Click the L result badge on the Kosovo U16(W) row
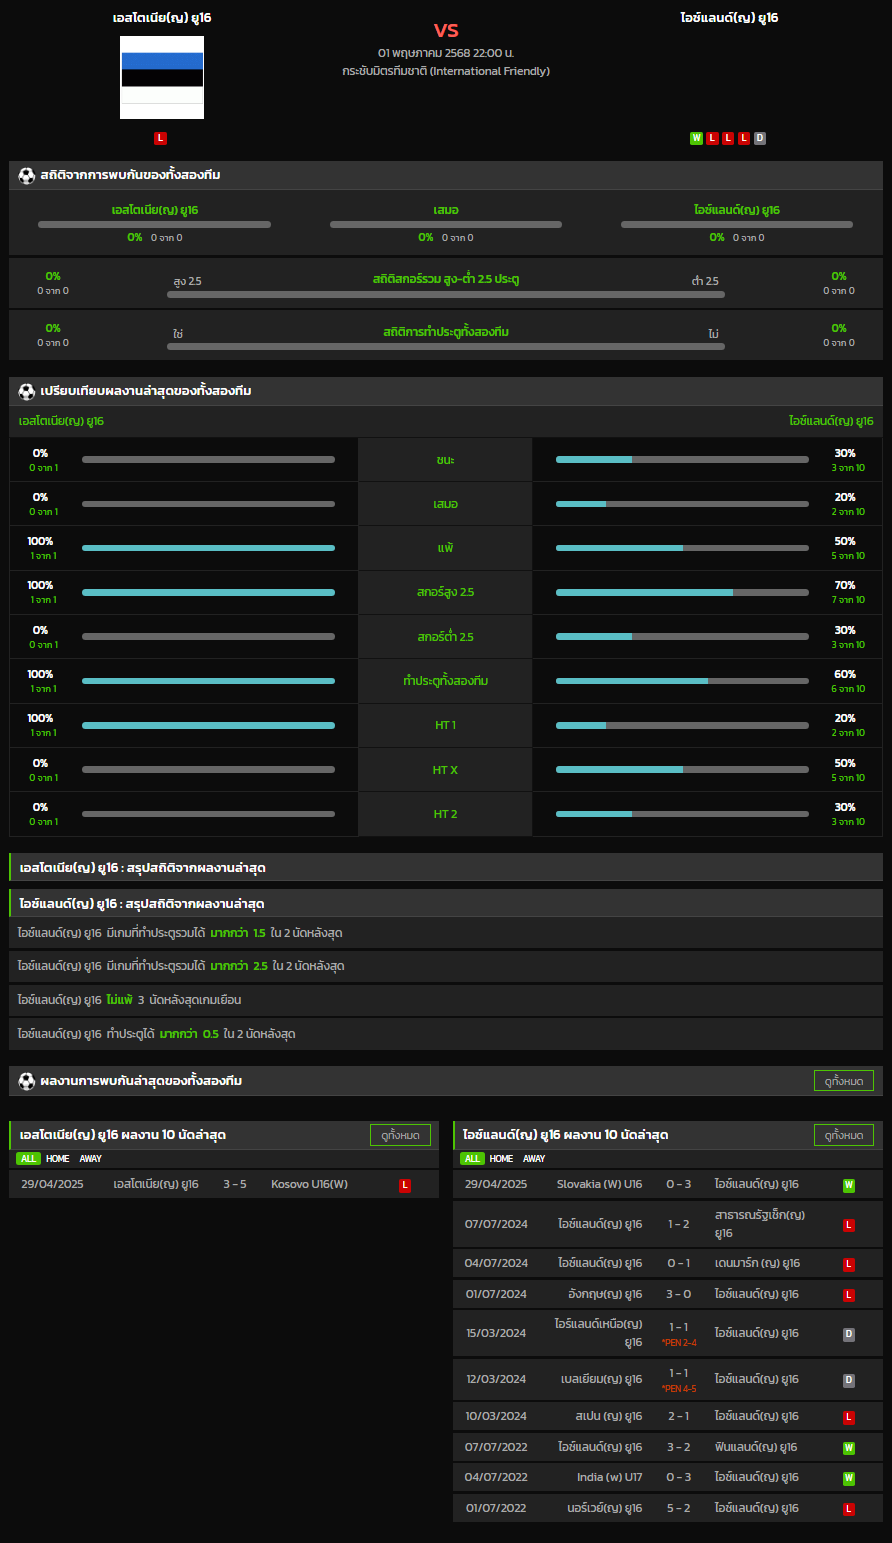Image resolution: width=892 pixels, height=1543 pixels. tap(405, 1185)
